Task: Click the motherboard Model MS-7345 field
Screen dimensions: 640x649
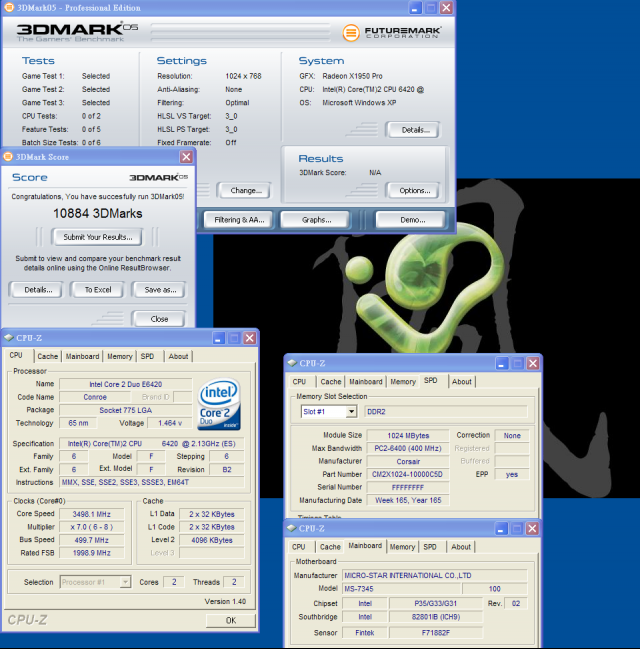Action: click(x=402, y=589)
